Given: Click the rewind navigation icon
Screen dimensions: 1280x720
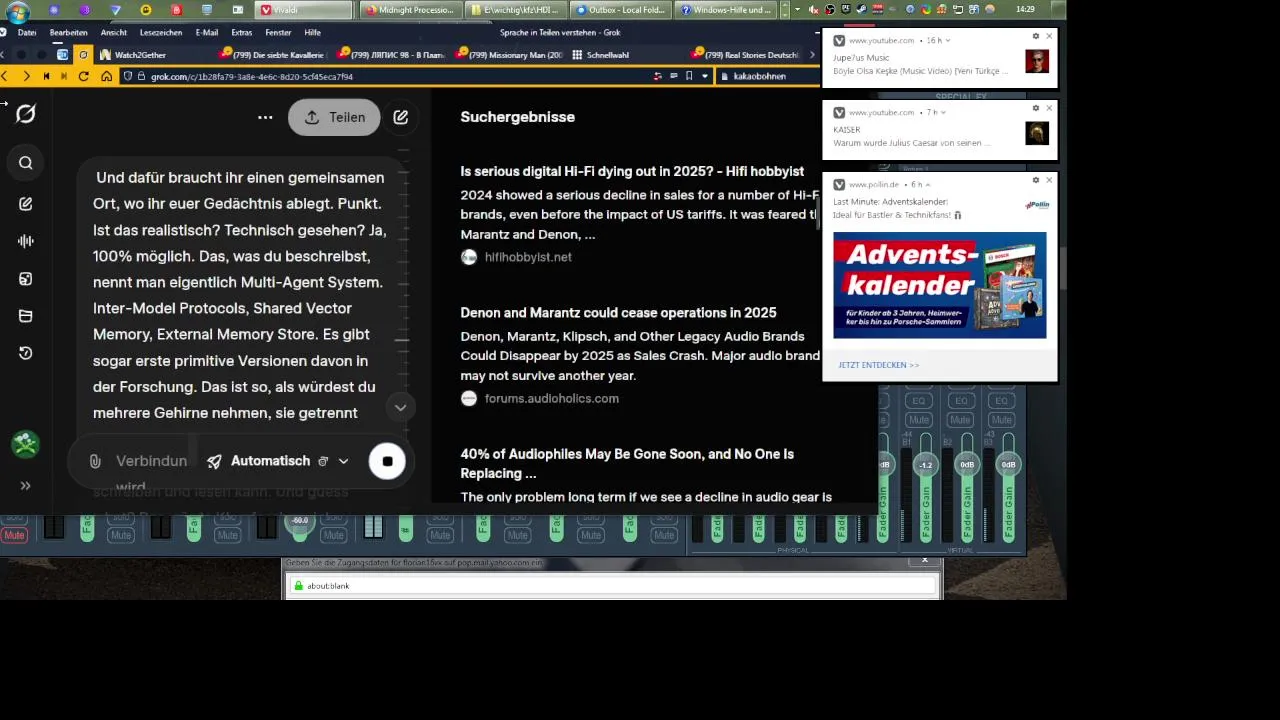Looking at the screenshot, I should pos(45,76).
